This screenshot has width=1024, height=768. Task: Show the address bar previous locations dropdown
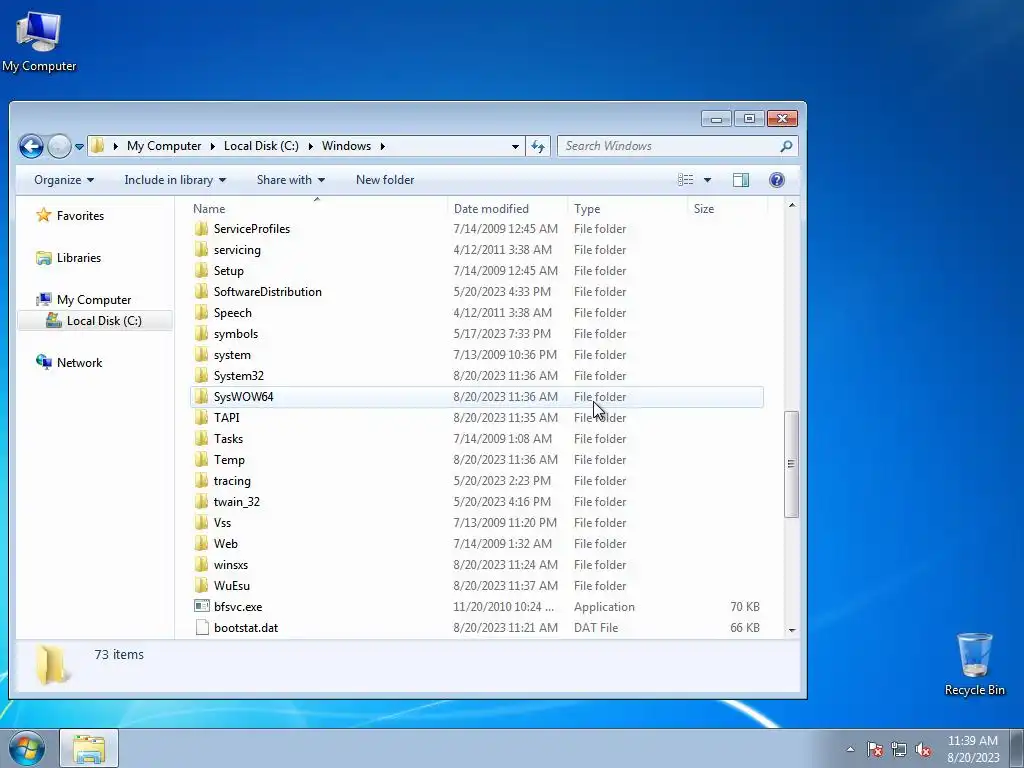click(515, 146)
